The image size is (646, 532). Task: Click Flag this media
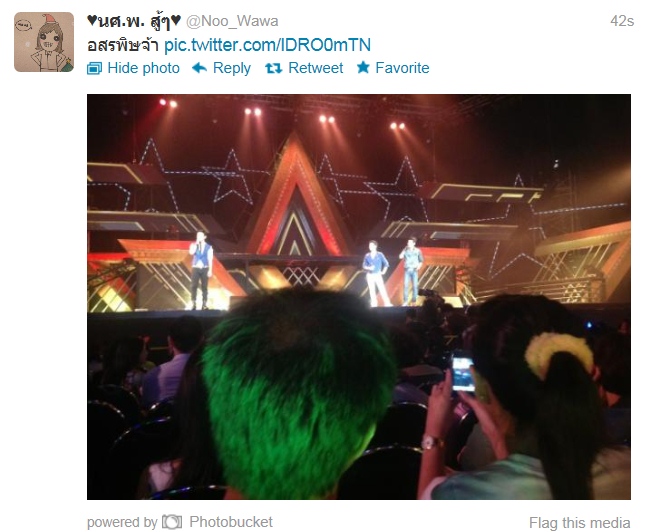(x=580, y=523)
